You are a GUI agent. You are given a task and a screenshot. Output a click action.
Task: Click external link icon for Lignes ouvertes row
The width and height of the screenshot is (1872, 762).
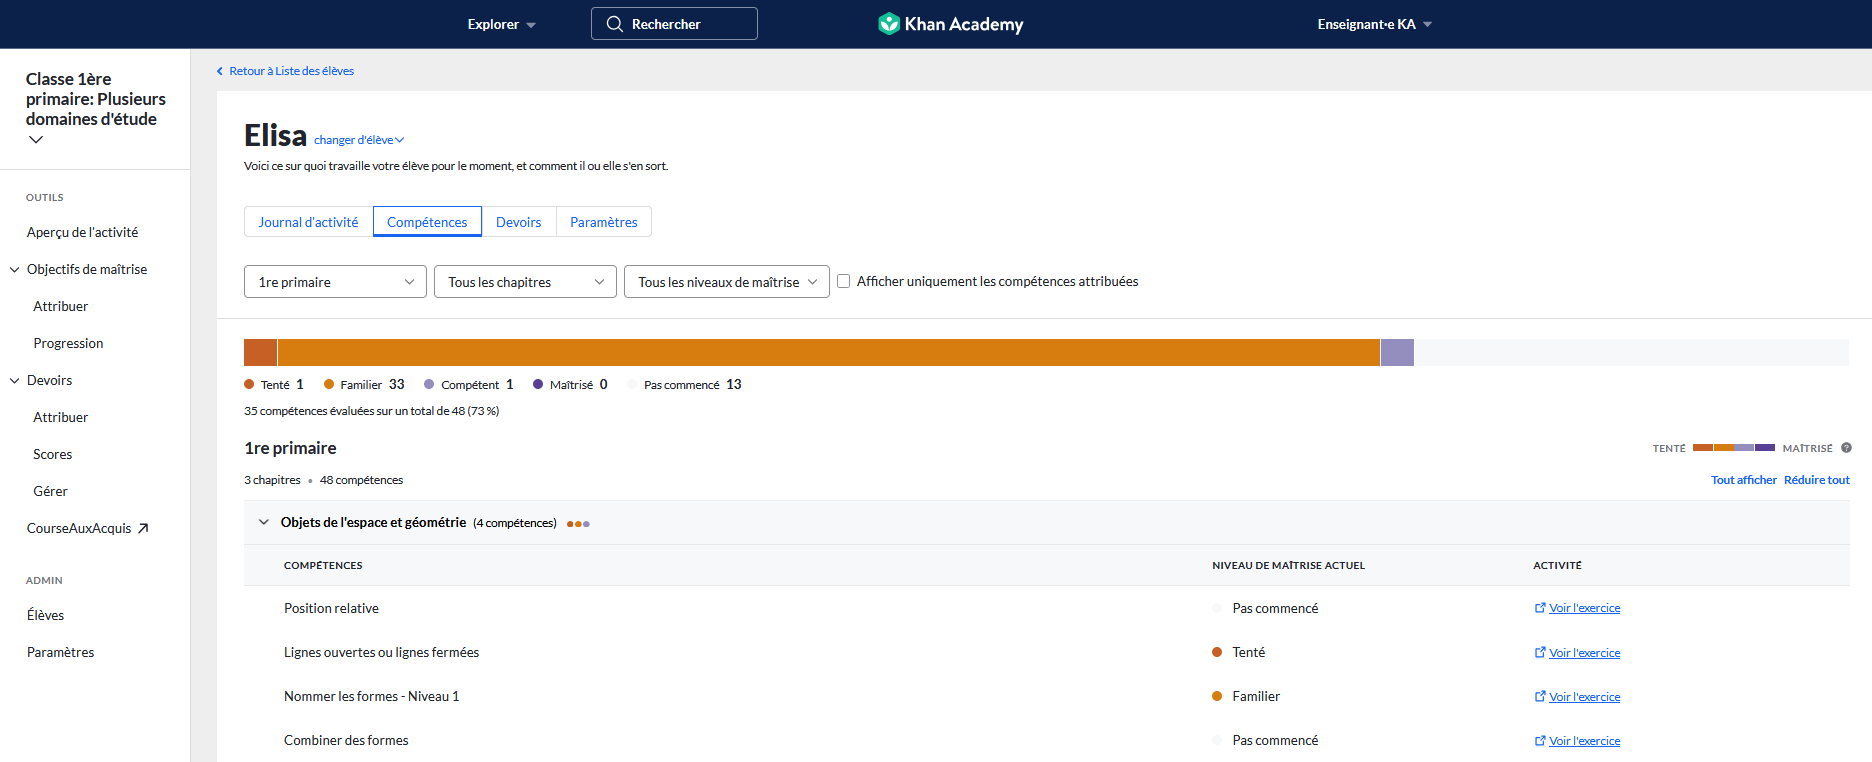[x=1540, y=652]
